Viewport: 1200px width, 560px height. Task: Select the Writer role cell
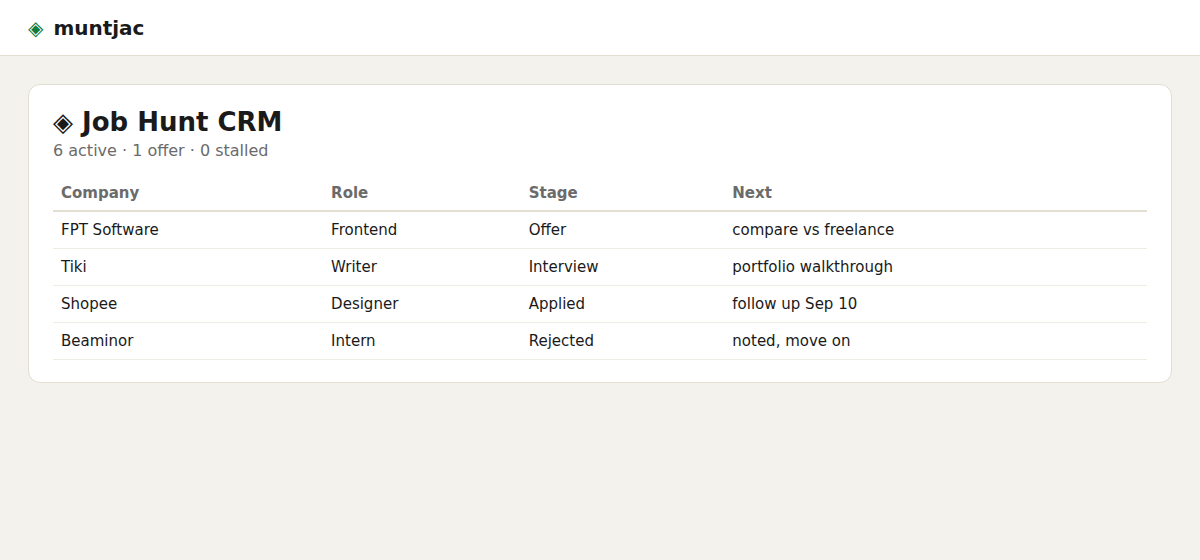[422, 267]
